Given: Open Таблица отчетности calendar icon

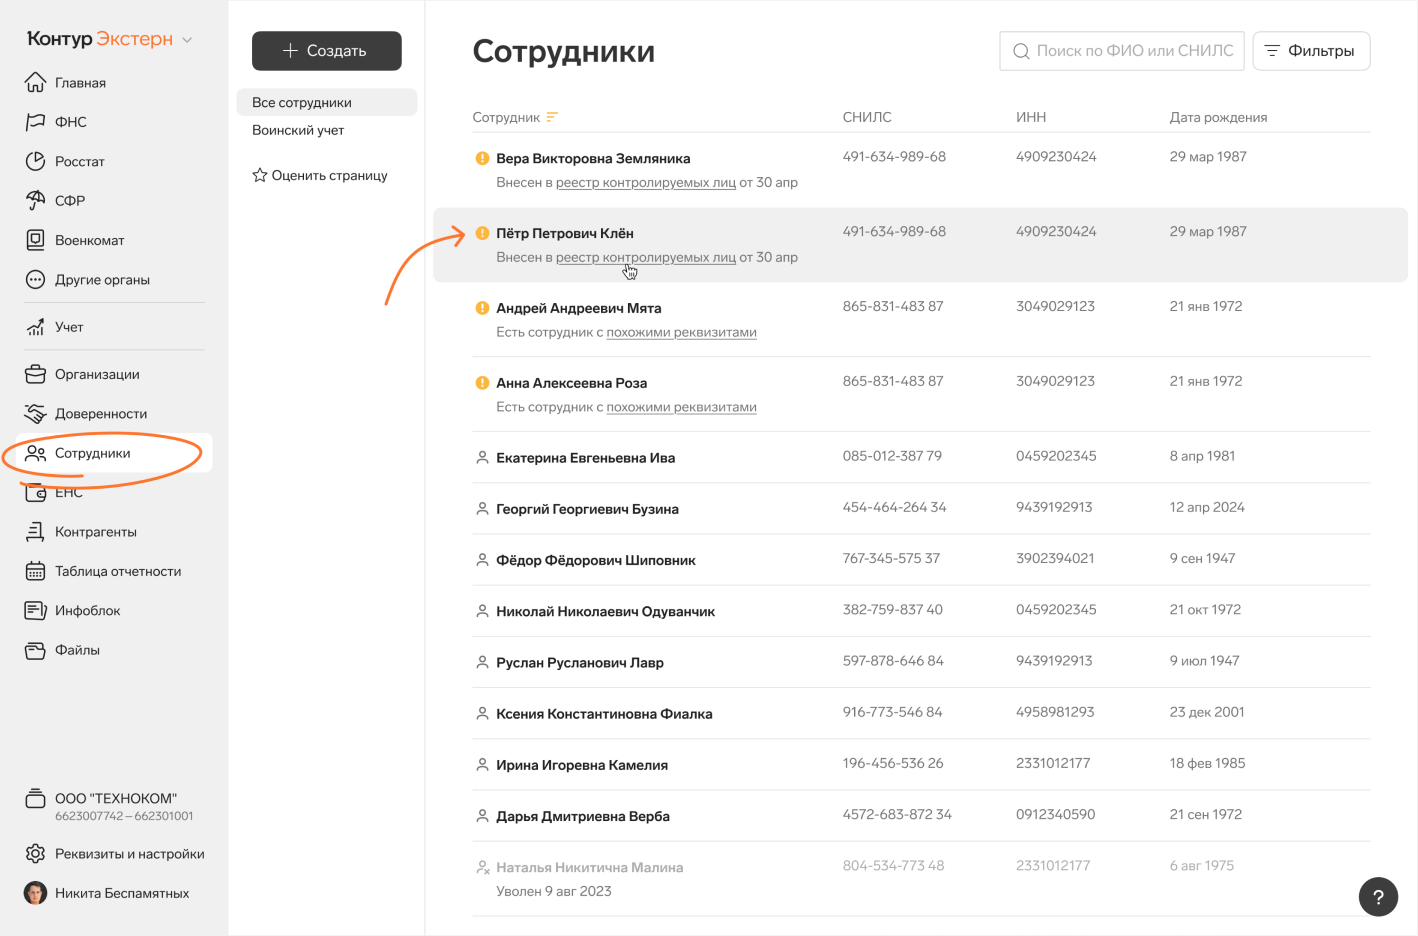Looking at the screenshot, I should pos(35,571).
